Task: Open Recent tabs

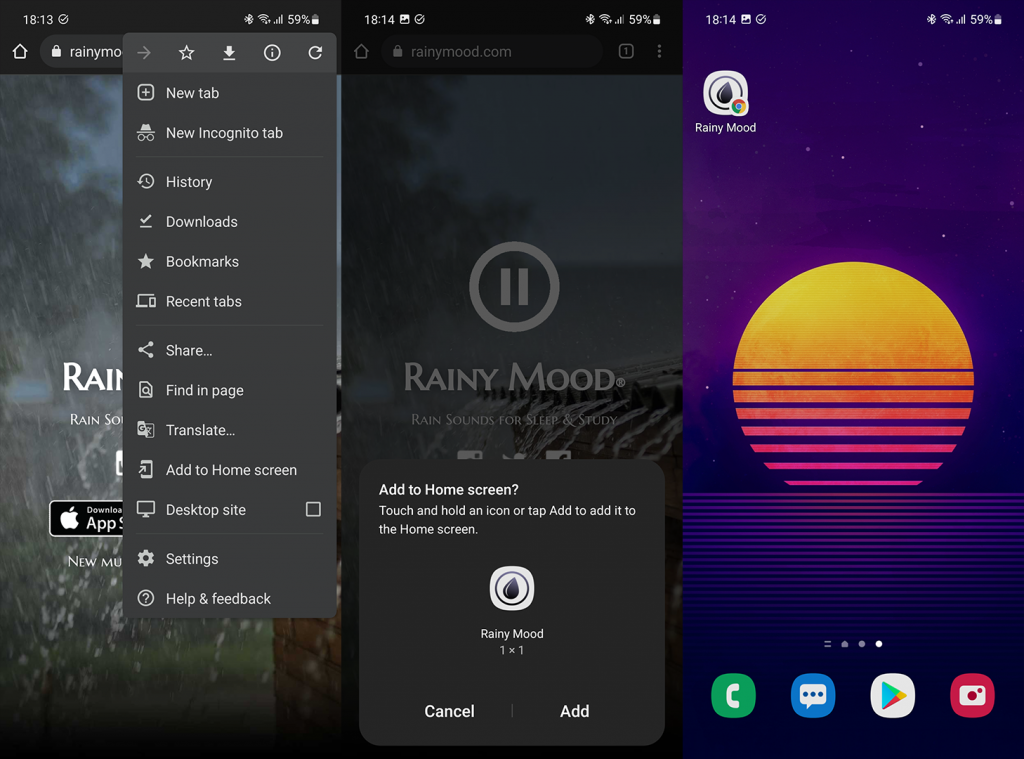Action: coord(229,301)
